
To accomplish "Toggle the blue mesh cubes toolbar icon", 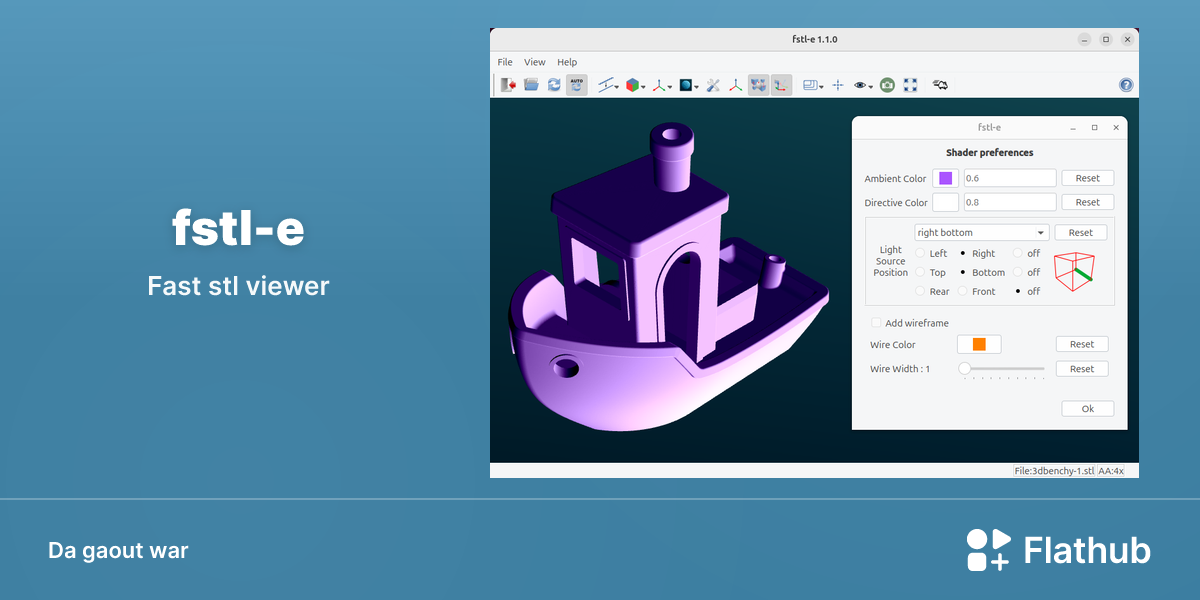I will pyautogui.click(x=759, y=85).
